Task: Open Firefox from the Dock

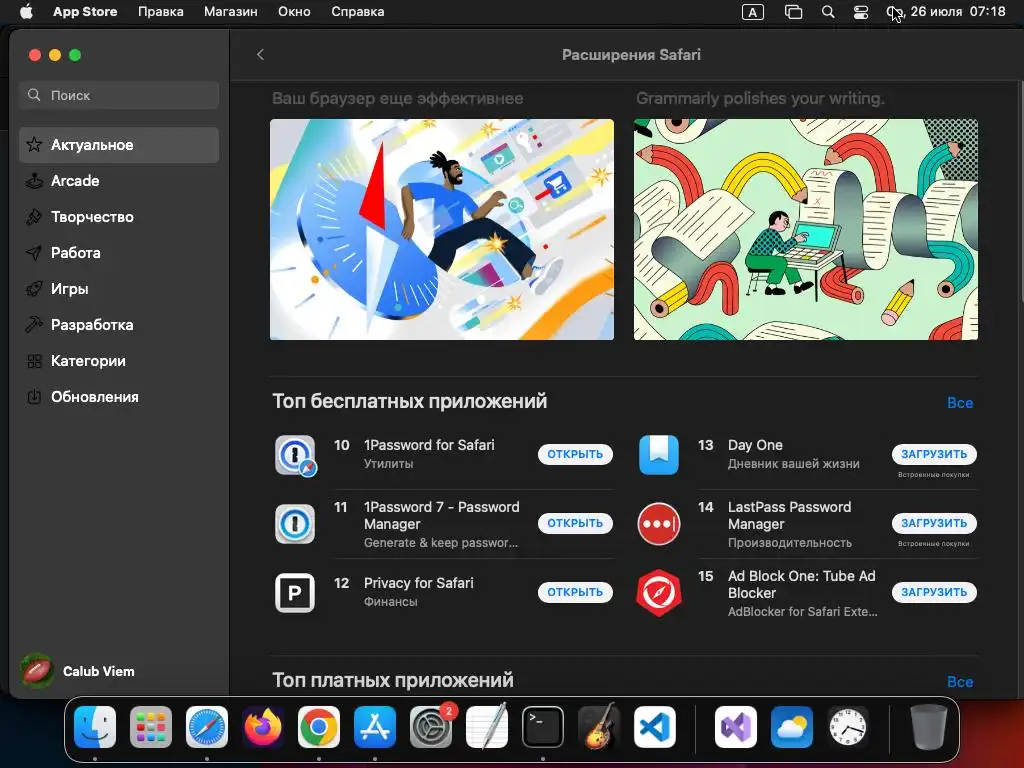Action: pyautogui.click(x=263, y=727)
